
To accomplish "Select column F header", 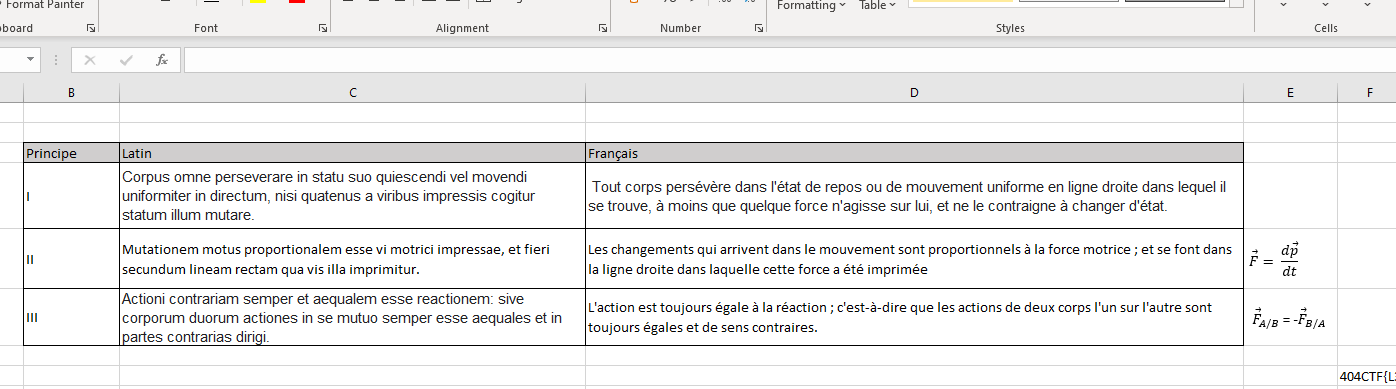I will click(x=1368, y=93).
